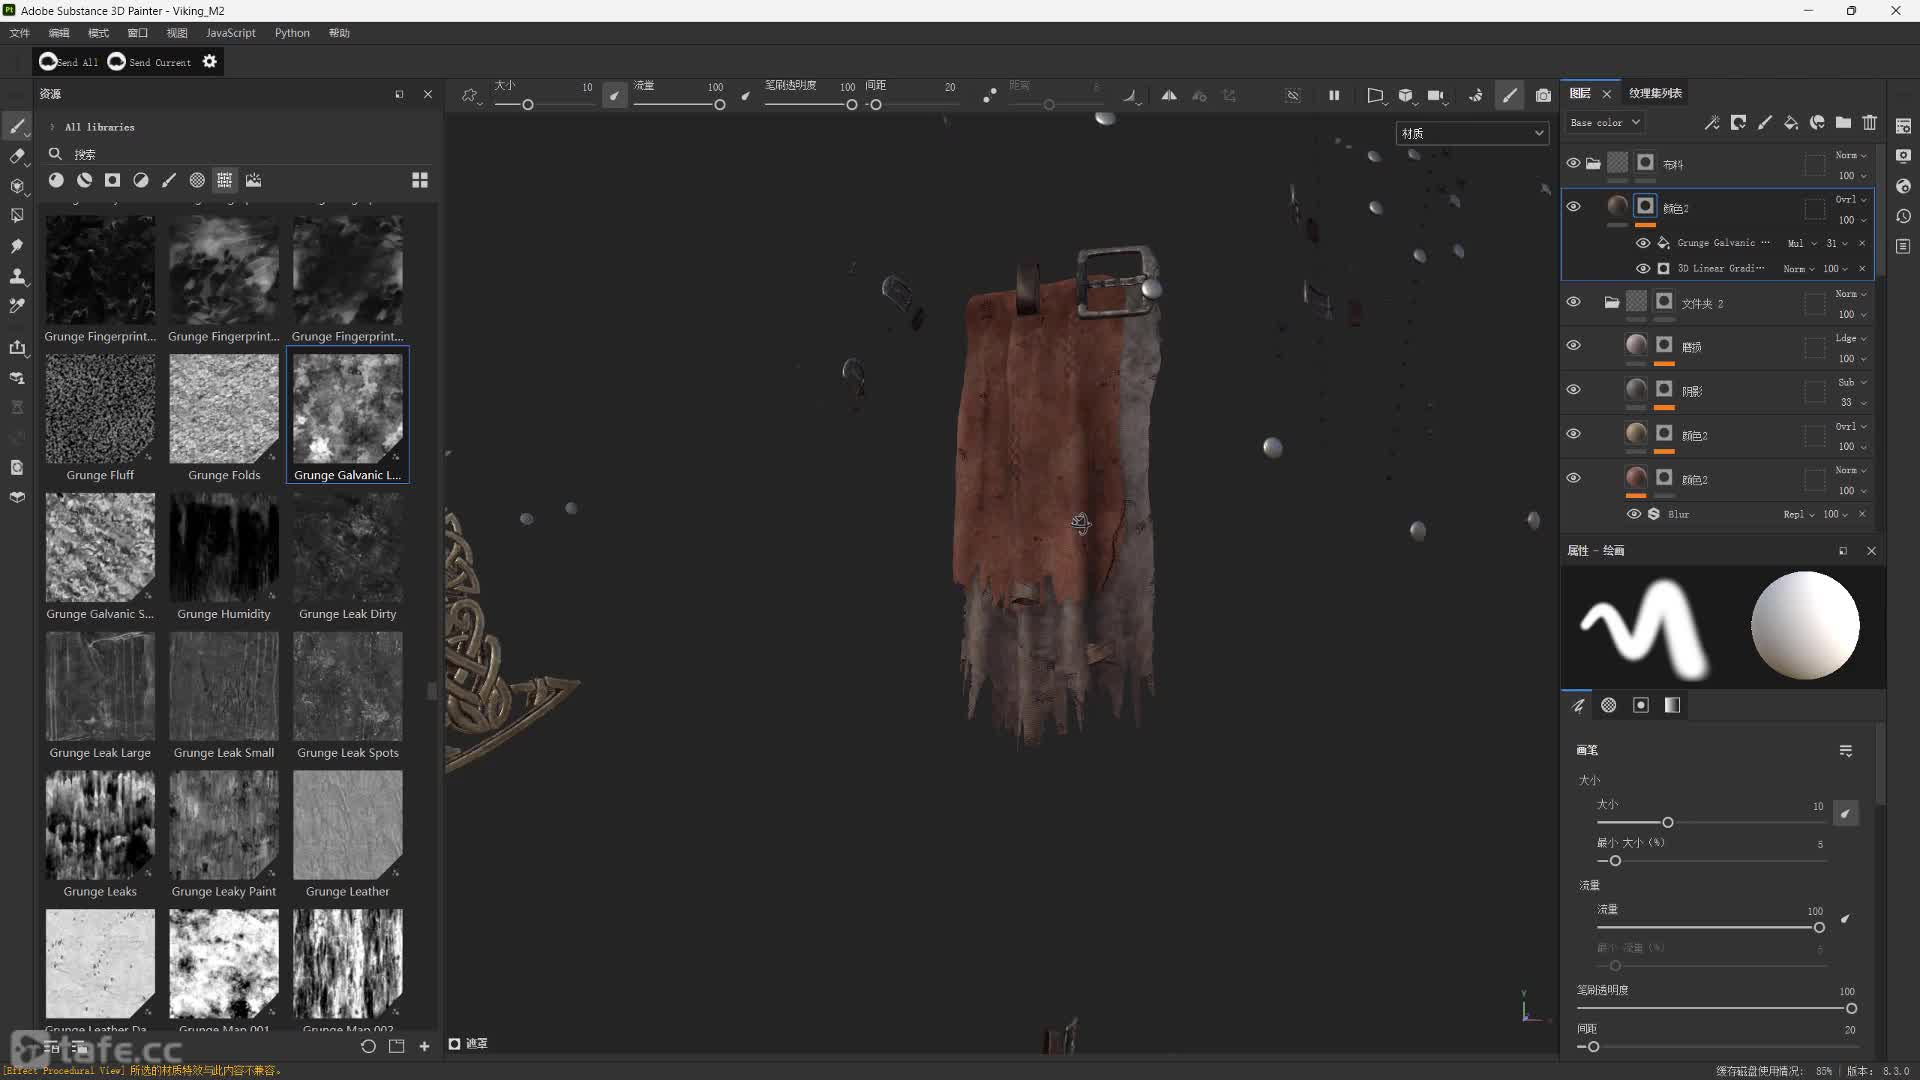
Task: Hide the 3D Linear Gradient effect
Action: pos(1642,268)
